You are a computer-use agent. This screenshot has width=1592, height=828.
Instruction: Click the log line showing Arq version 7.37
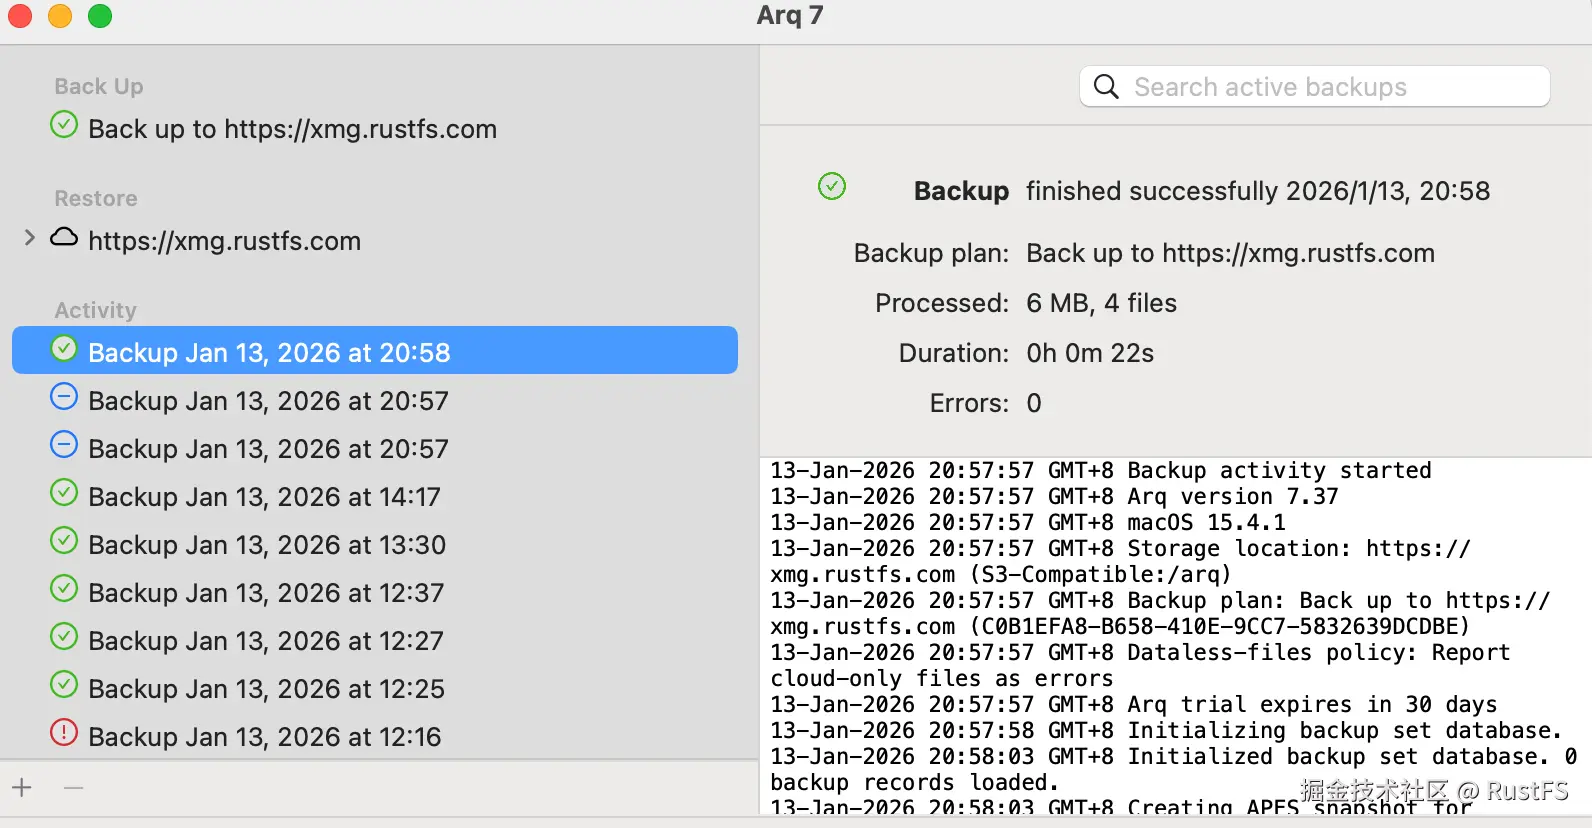[1054, 497]
